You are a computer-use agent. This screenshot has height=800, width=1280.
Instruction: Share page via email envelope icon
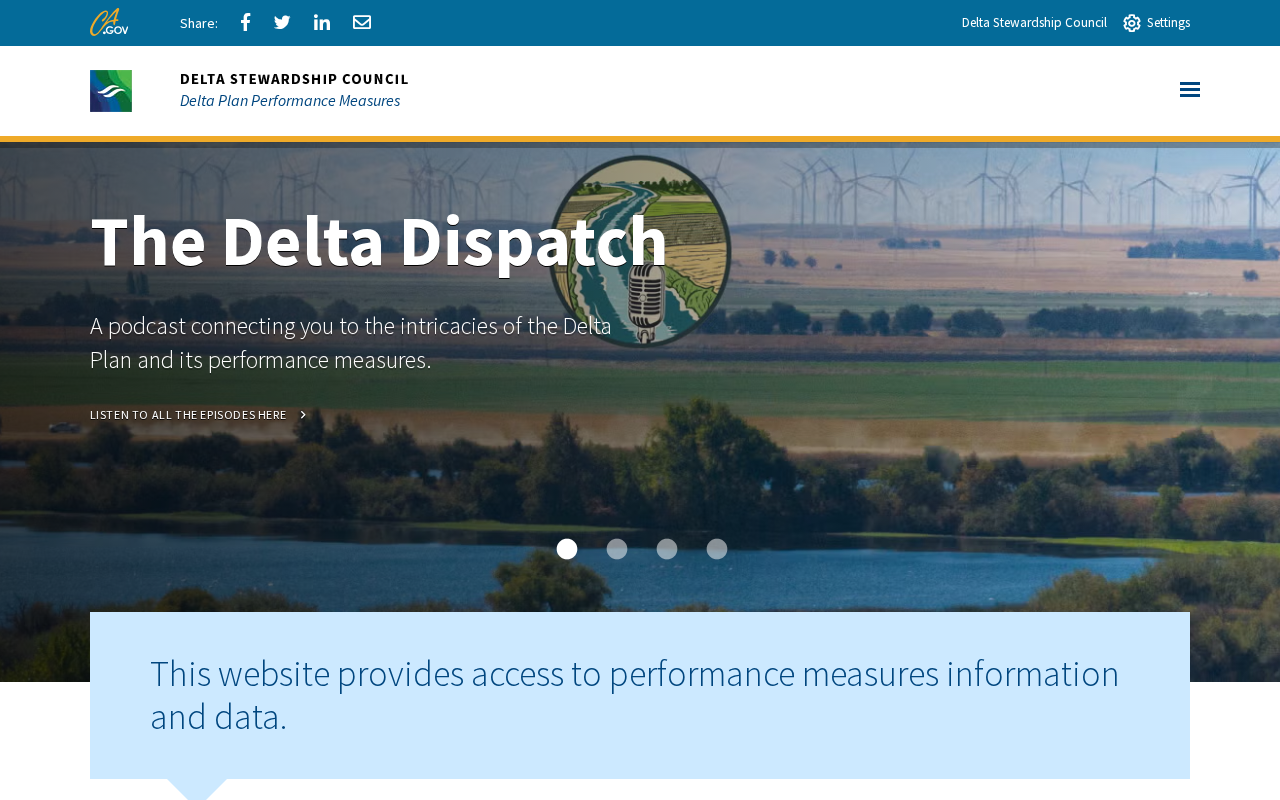click(362, 22)
